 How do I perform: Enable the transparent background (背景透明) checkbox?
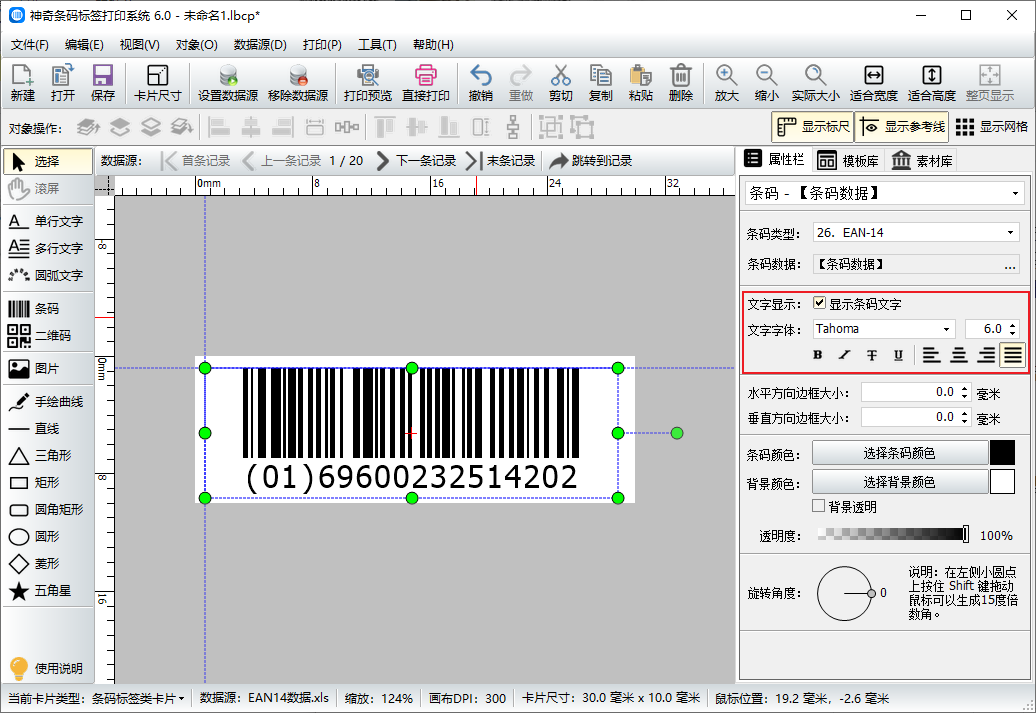pos(819,507)
